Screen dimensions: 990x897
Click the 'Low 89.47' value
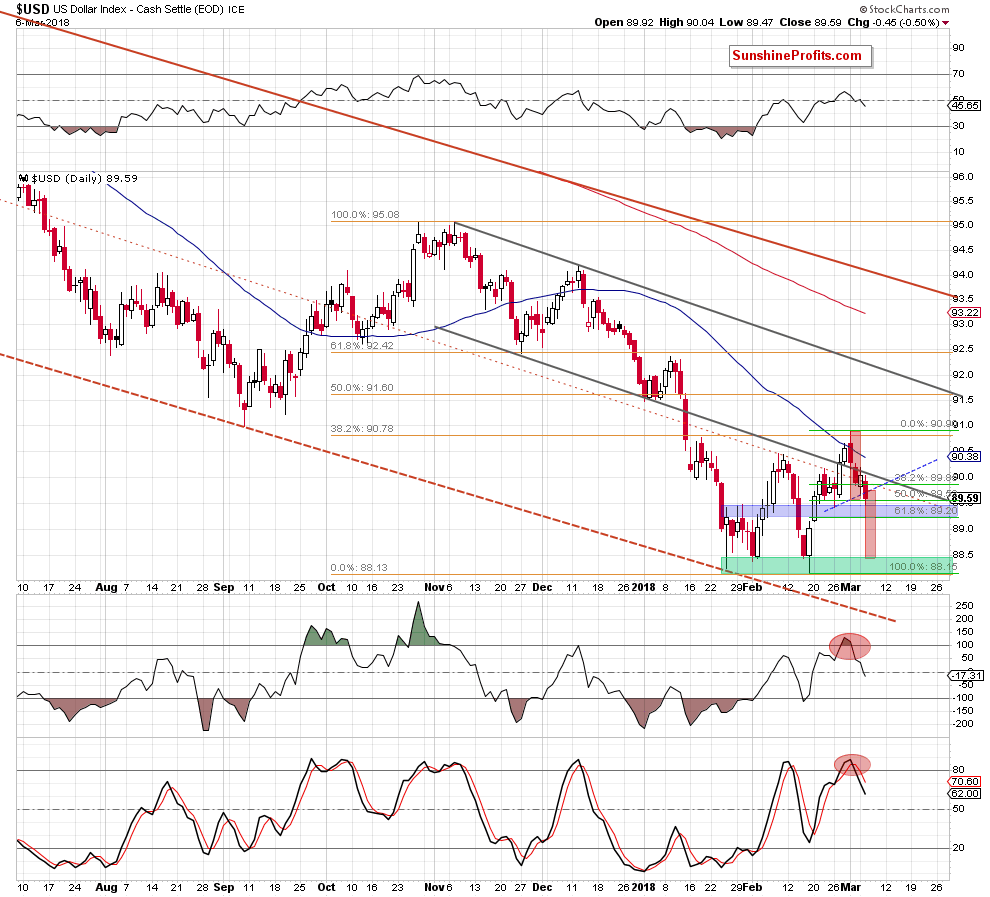[746, 22]
